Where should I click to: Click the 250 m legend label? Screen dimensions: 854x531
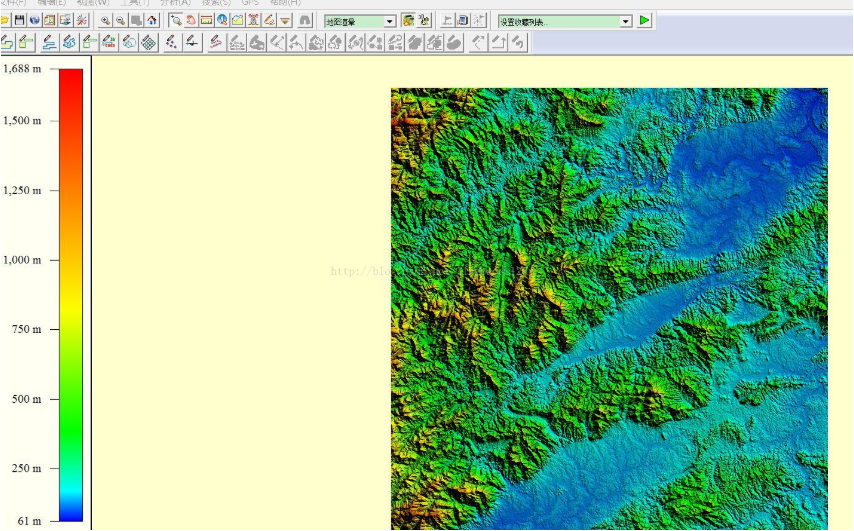pyautogui.click(x=26, y=468)
